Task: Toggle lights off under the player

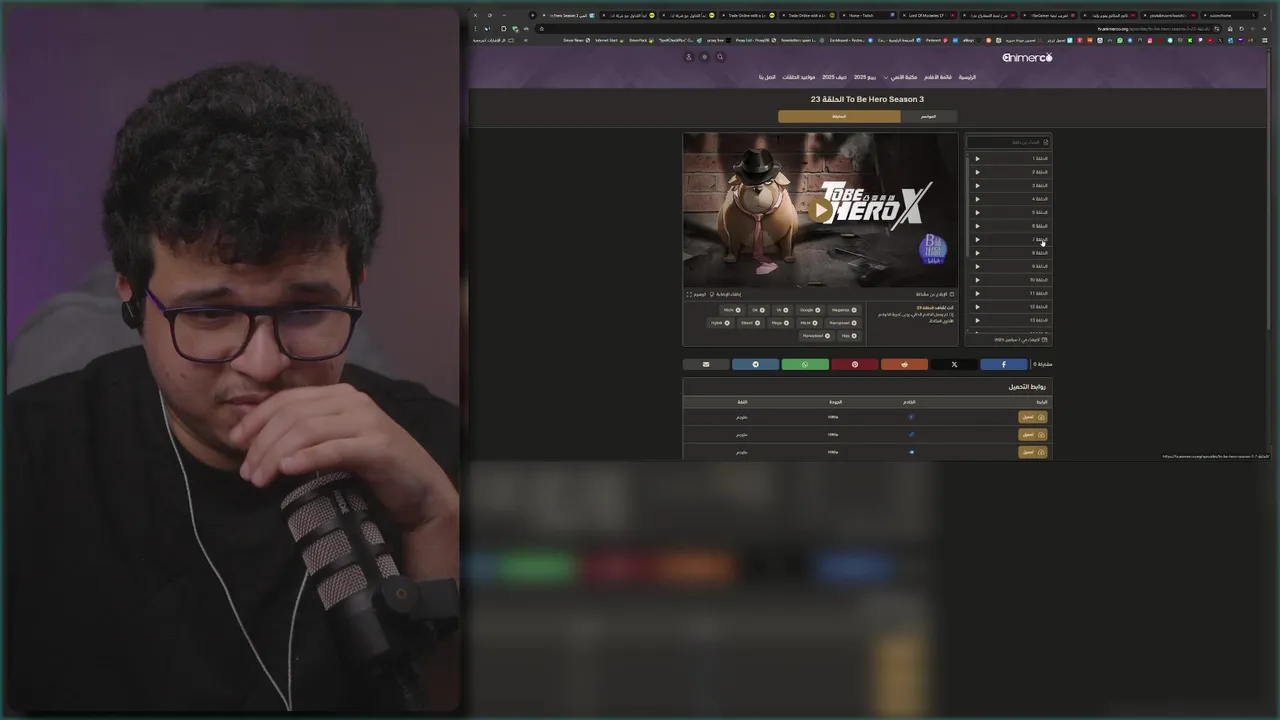Action: point(725,294)
